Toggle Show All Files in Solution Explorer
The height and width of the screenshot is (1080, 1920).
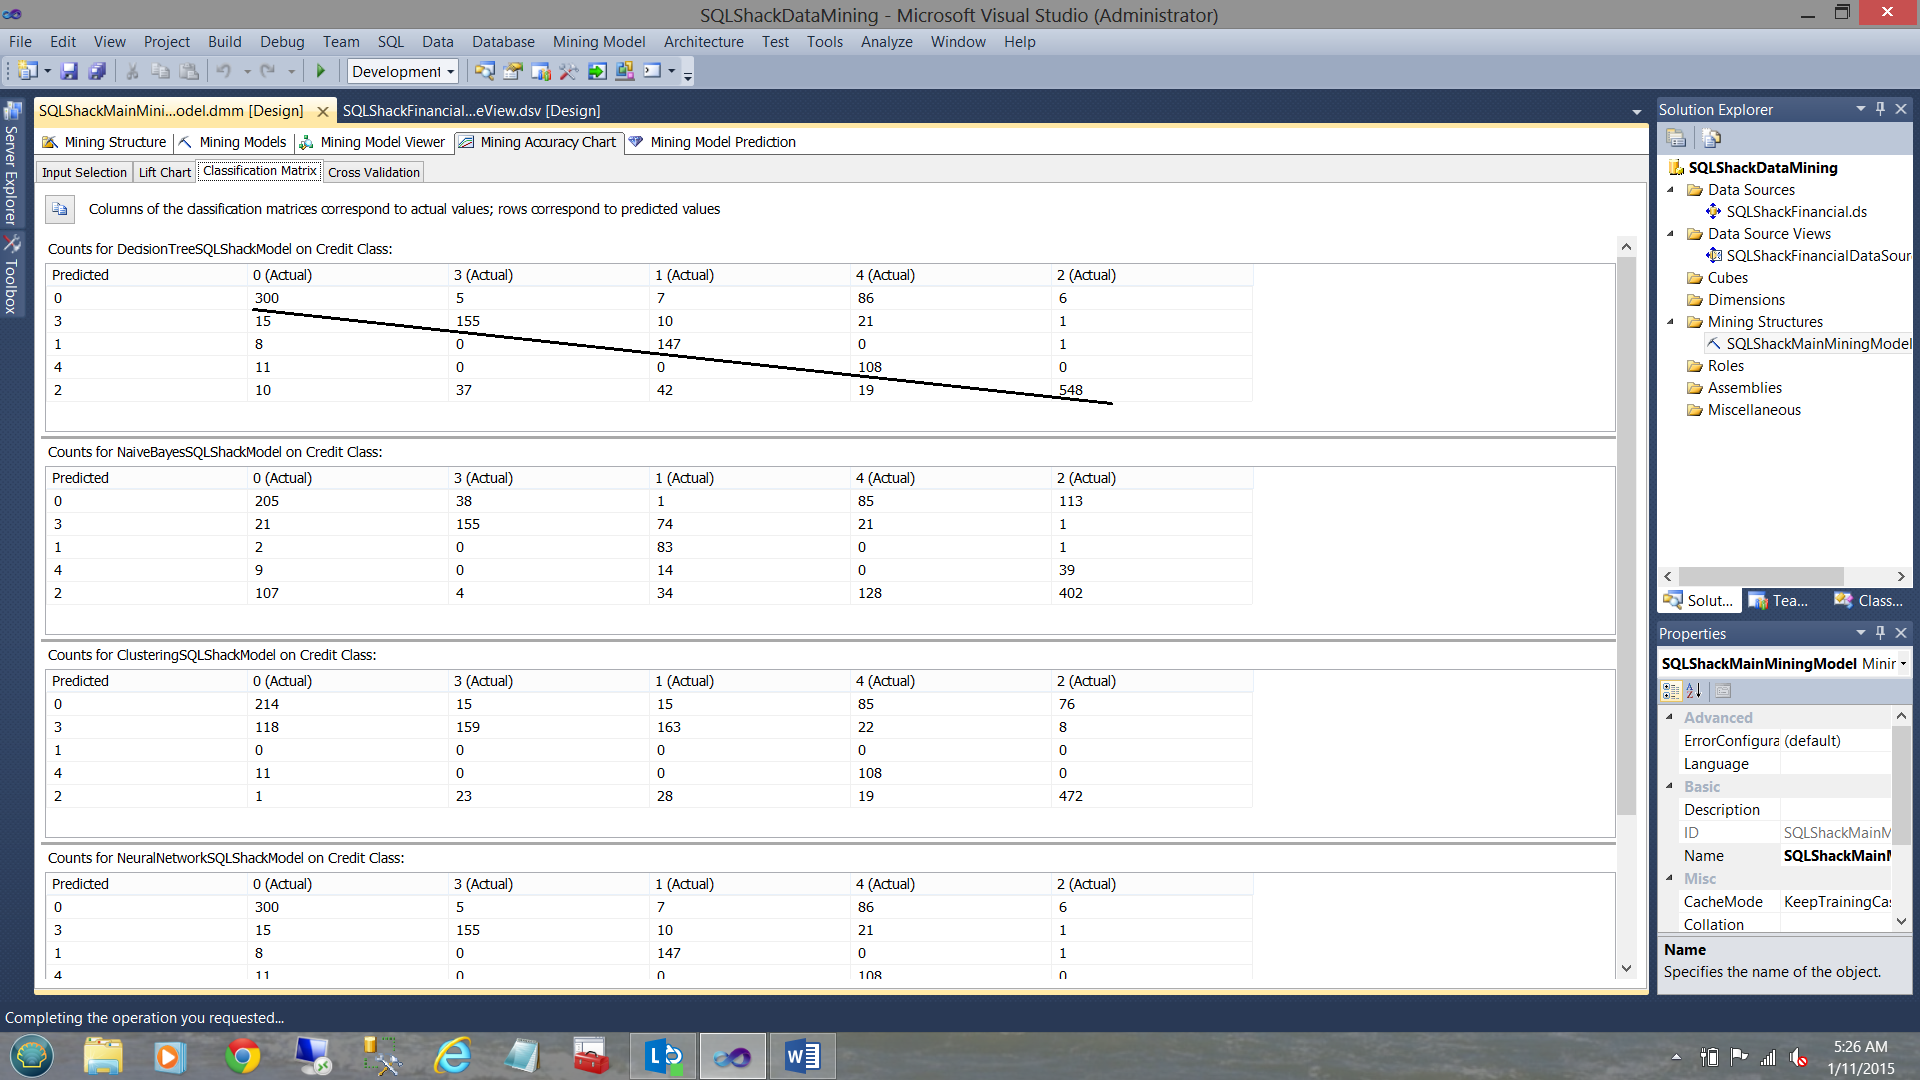point(1711,138)
